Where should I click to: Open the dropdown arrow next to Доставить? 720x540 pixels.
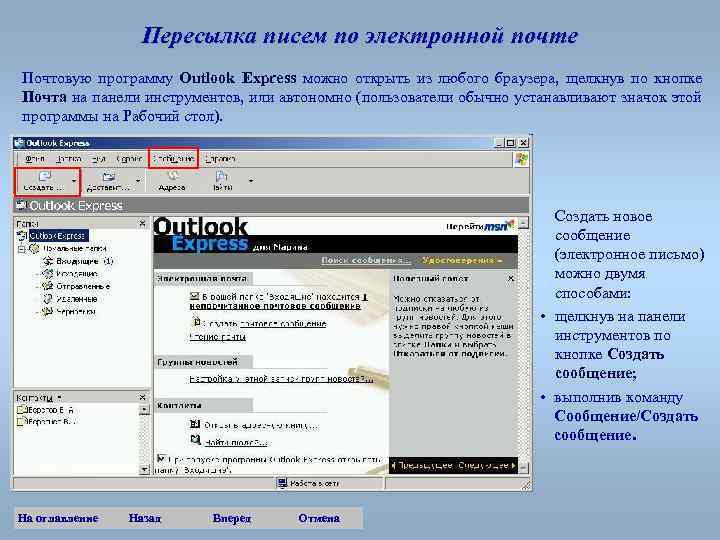(138, 181)
